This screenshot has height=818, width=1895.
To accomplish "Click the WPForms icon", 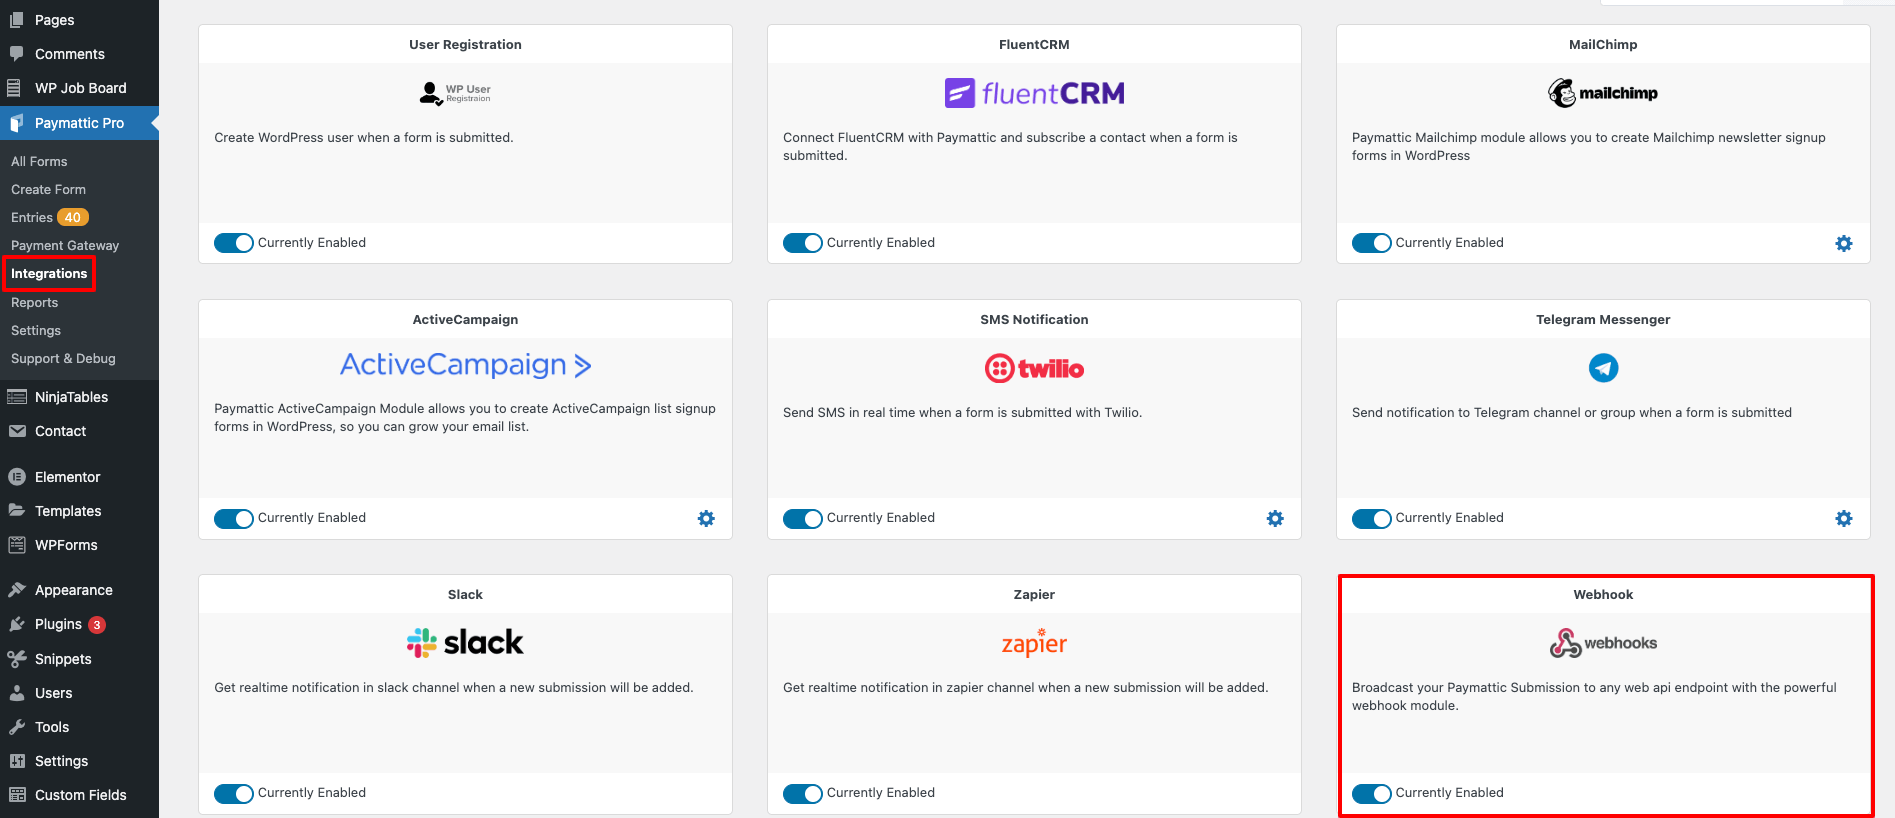I will pos(17,545).
